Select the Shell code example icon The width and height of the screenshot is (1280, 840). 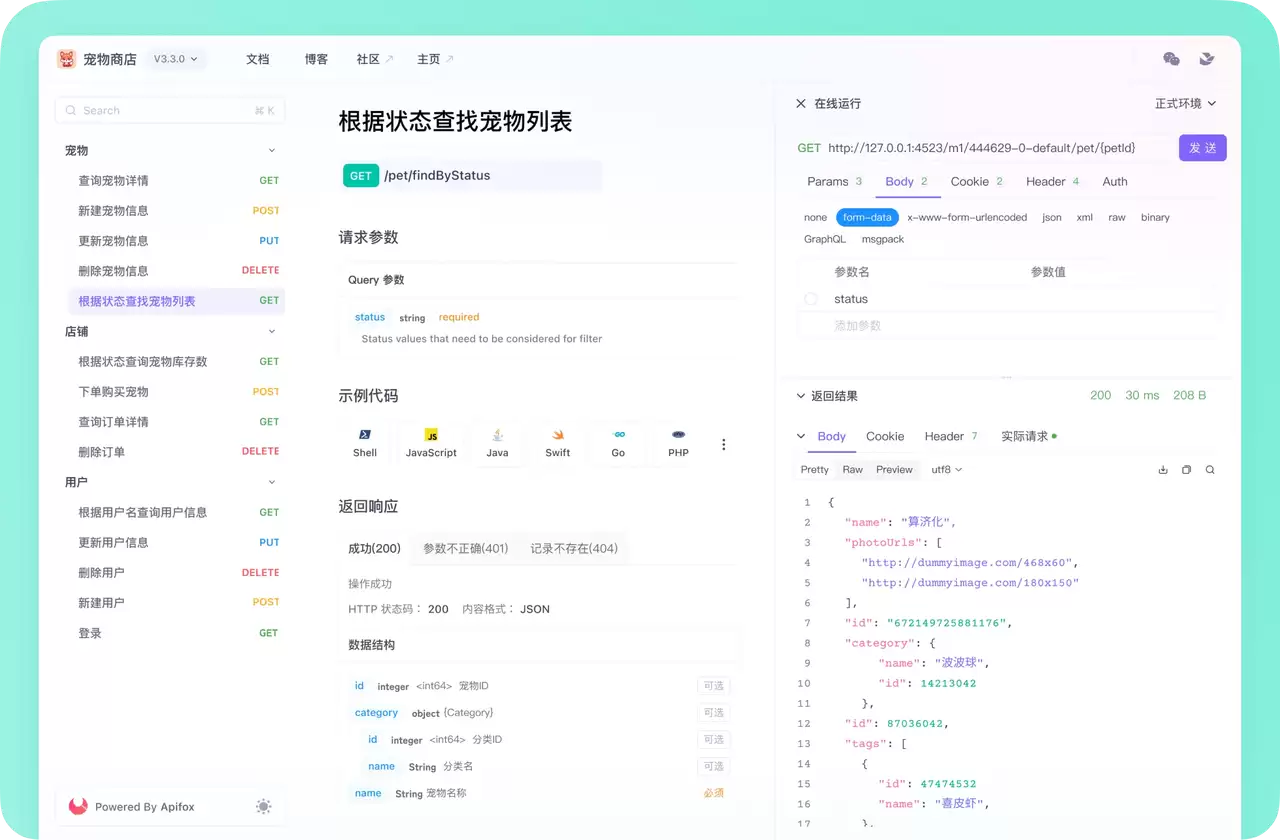tap(365, 435)
